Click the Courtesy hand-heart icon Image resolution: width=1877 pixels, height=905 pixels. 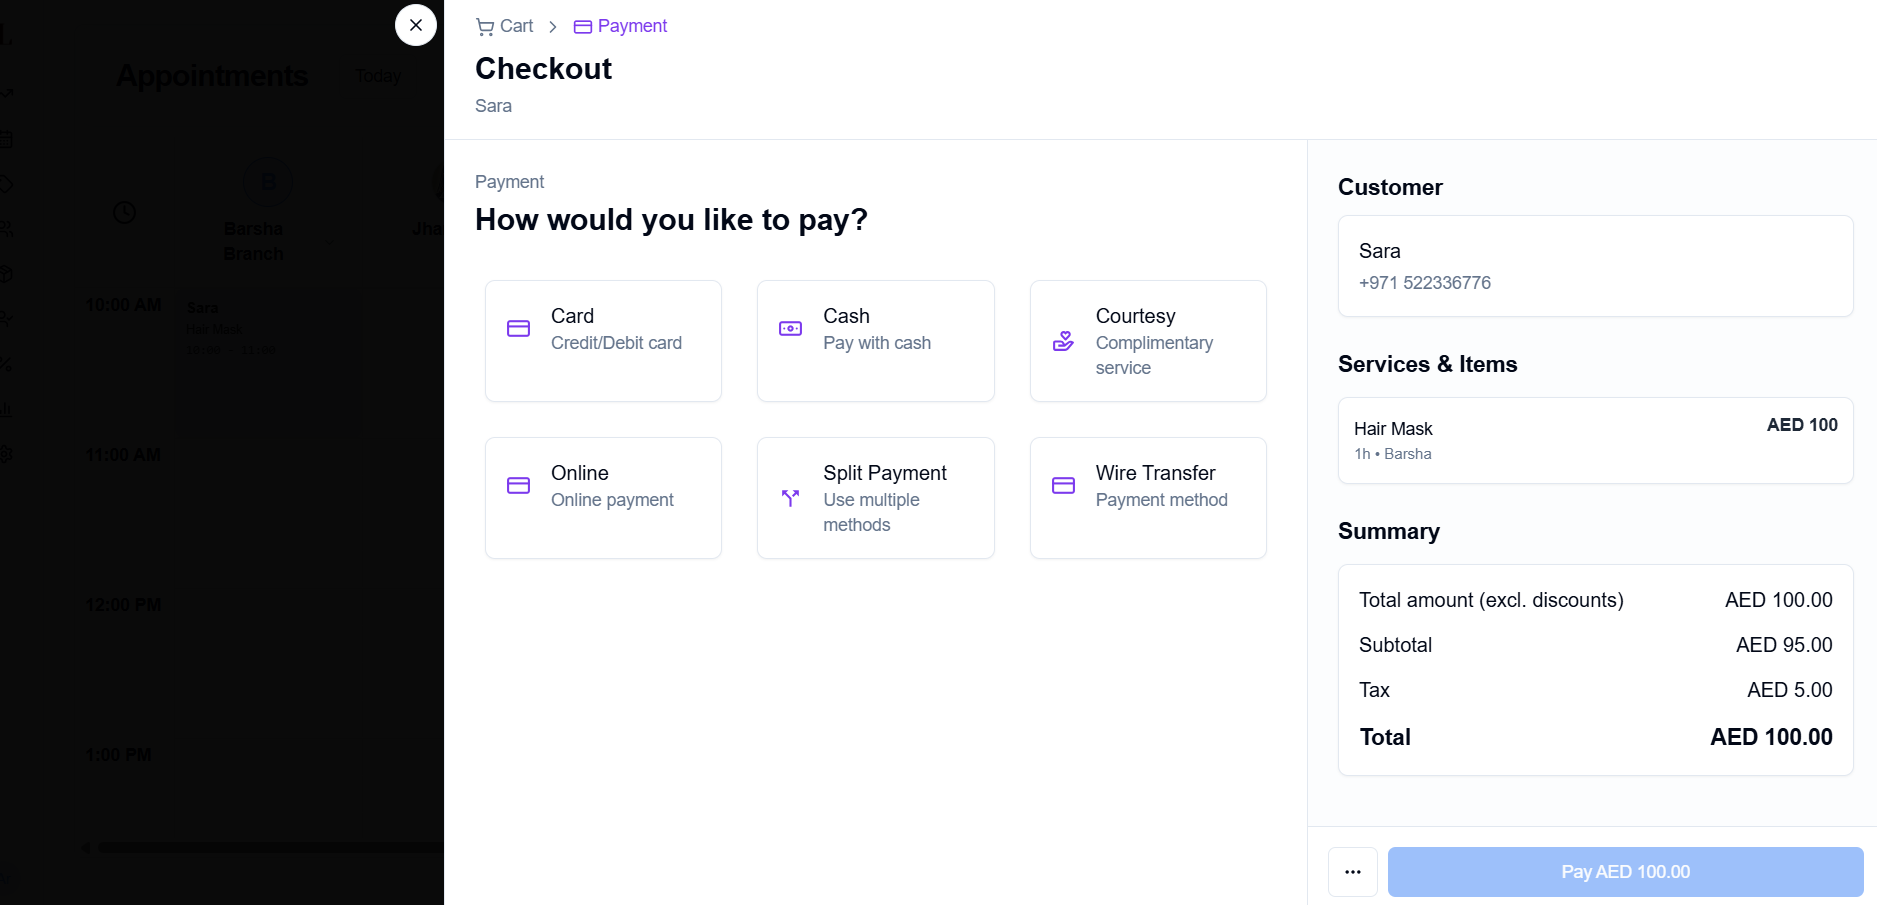pos(1063,342)
